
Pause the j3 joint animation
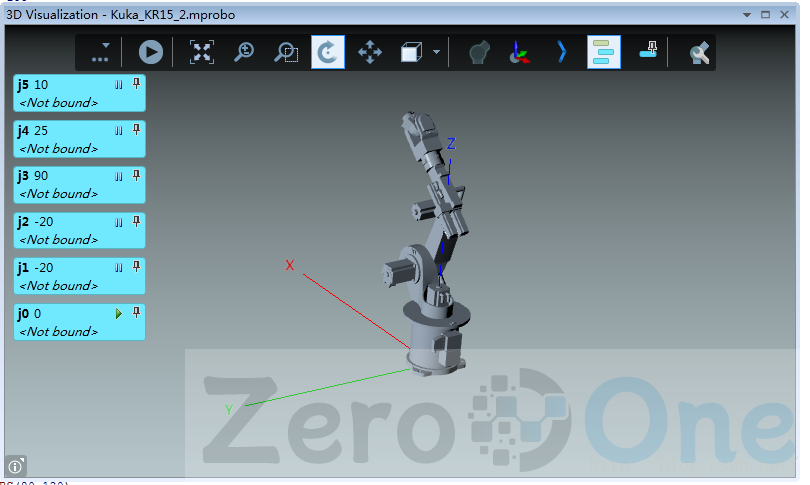(x=119, y=177)
